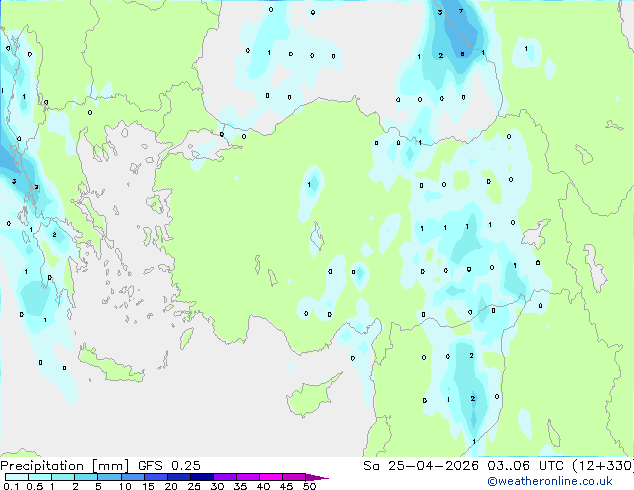Click the 'GFS 0.25' model label
634x490 pixels.
click(169, 466)
